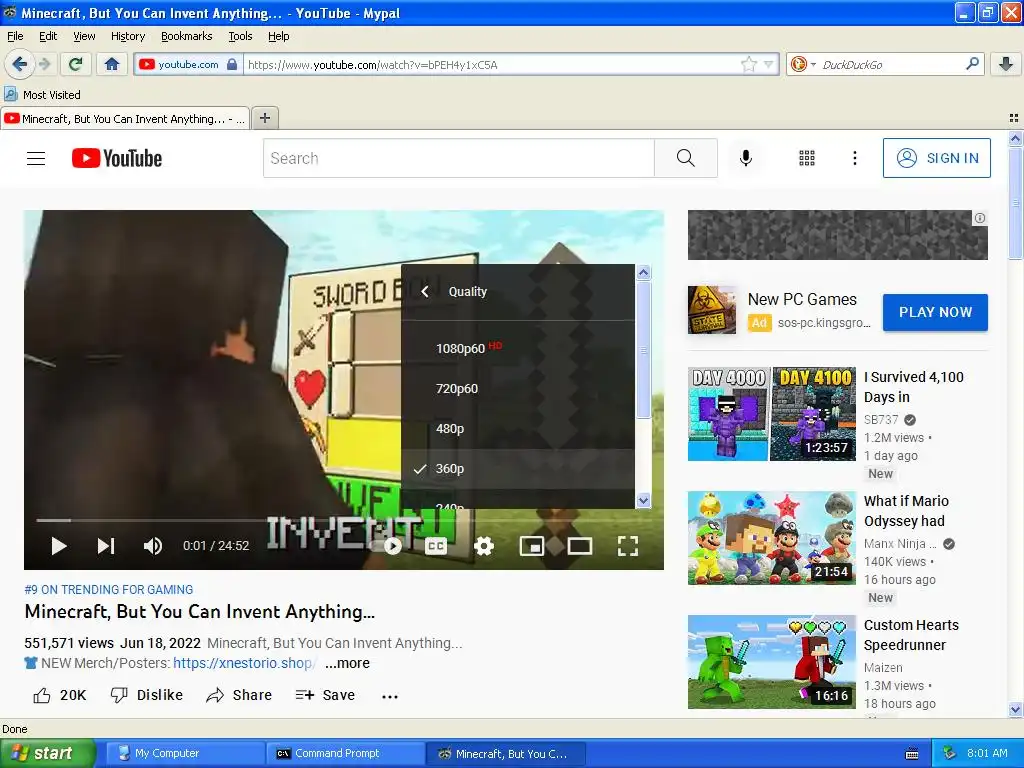Enter full screen mode
This screenshot has height=768, width=1024.
pos(628,546)
